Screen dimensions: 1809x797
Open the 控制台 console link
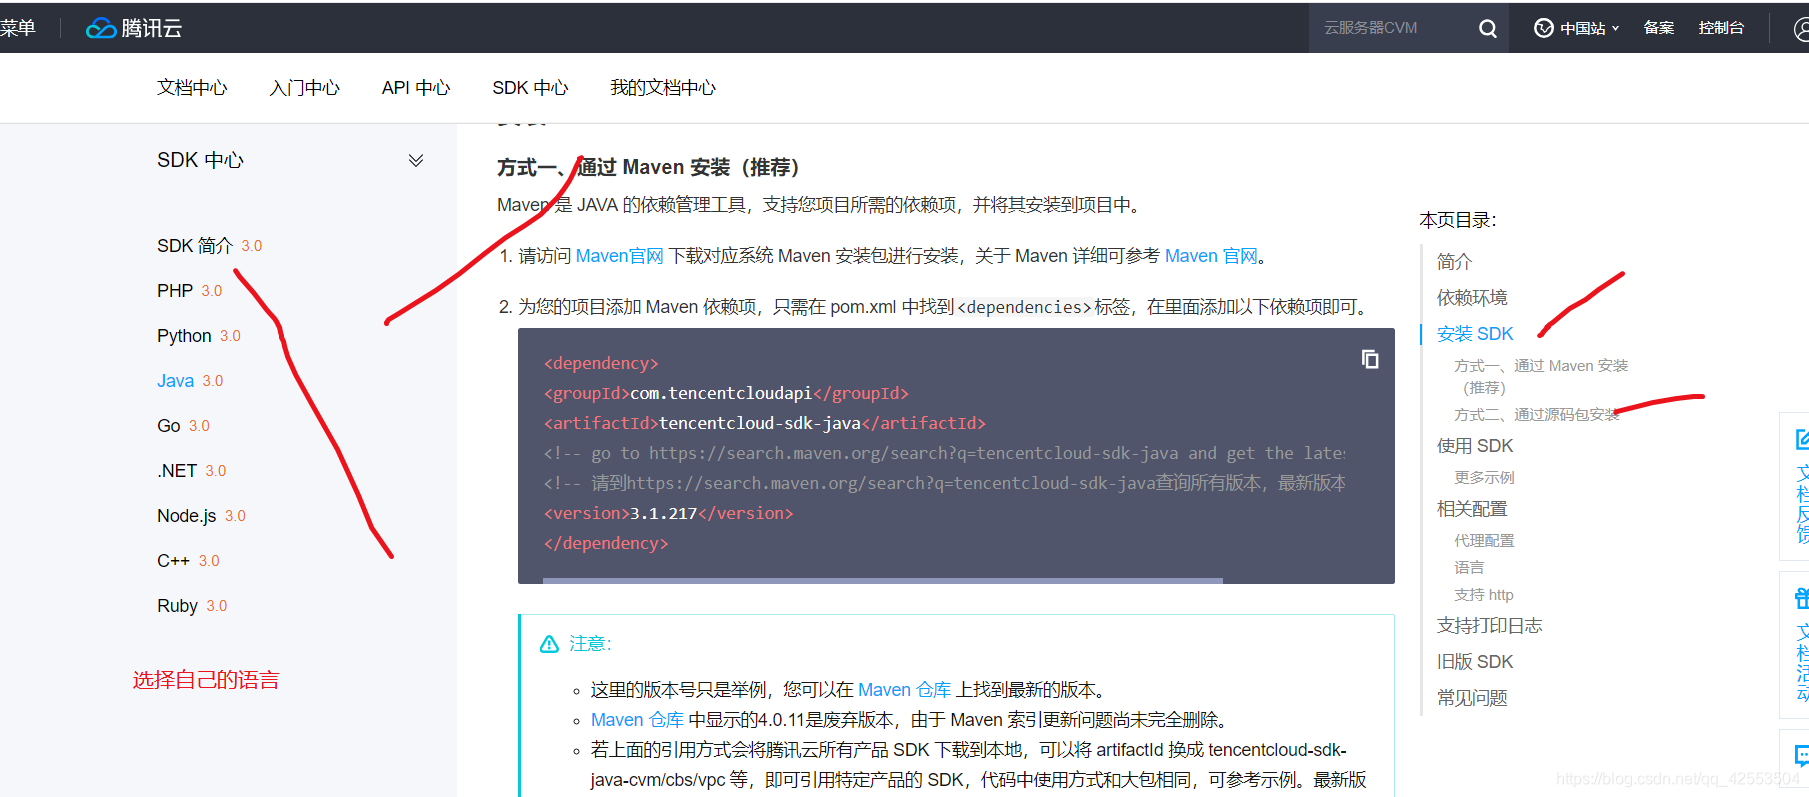pos(1721,28)
